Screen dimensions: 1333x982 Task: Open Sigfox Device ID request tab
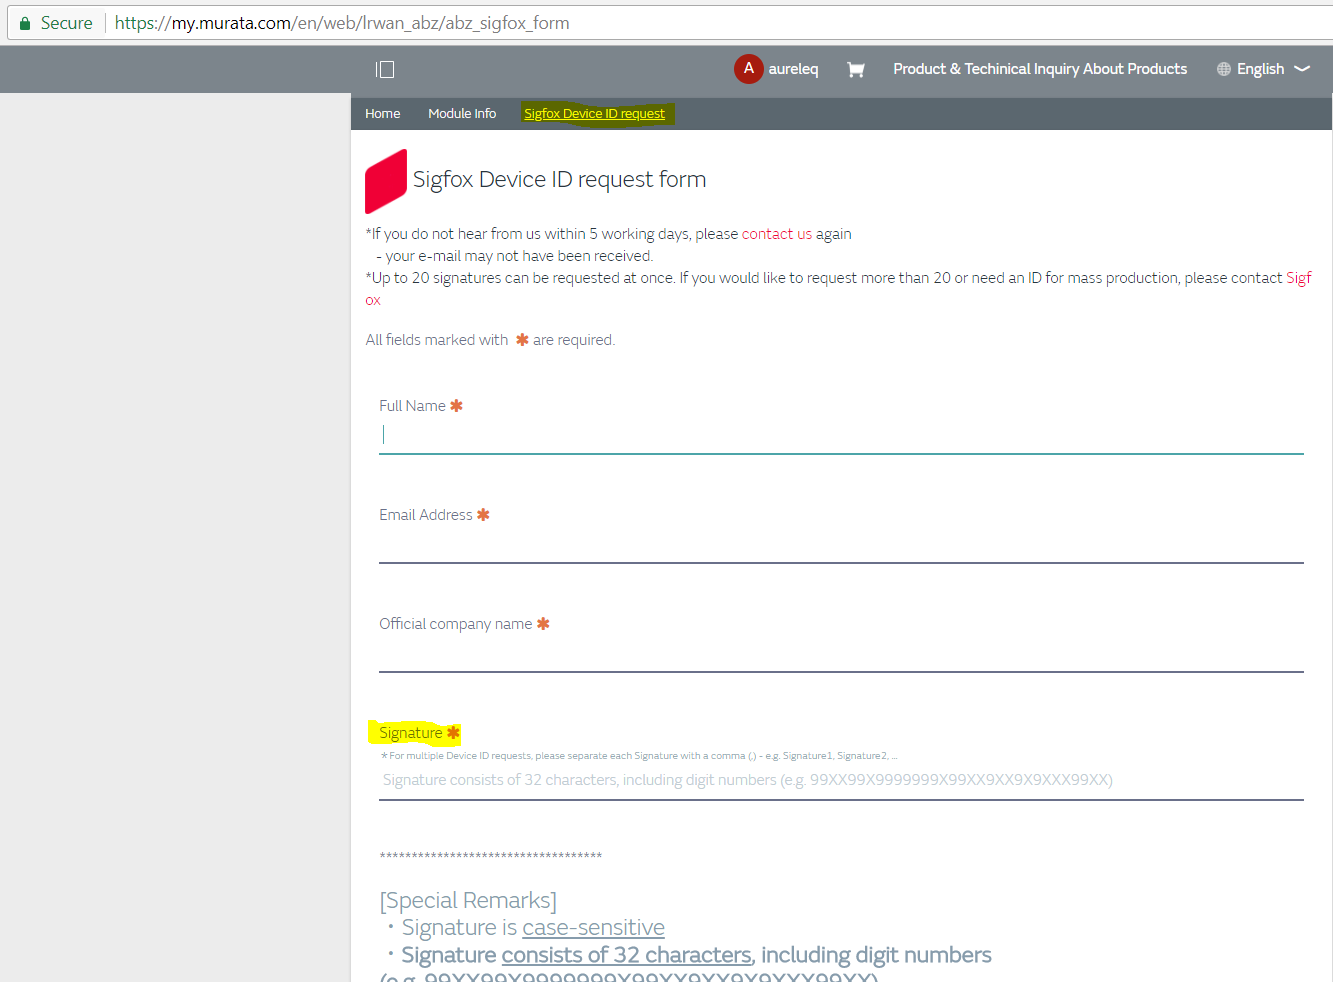click(594, 114)
